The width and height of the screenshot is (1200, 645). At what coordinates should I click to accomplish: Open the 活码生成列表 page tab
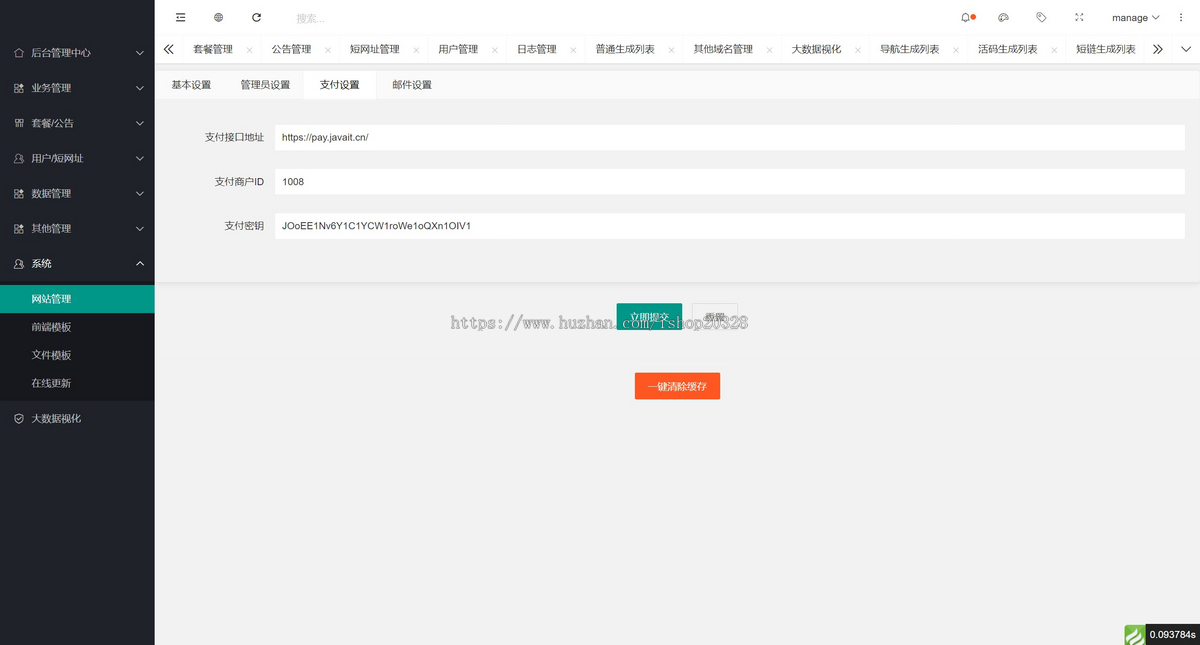pos(1007,49)
